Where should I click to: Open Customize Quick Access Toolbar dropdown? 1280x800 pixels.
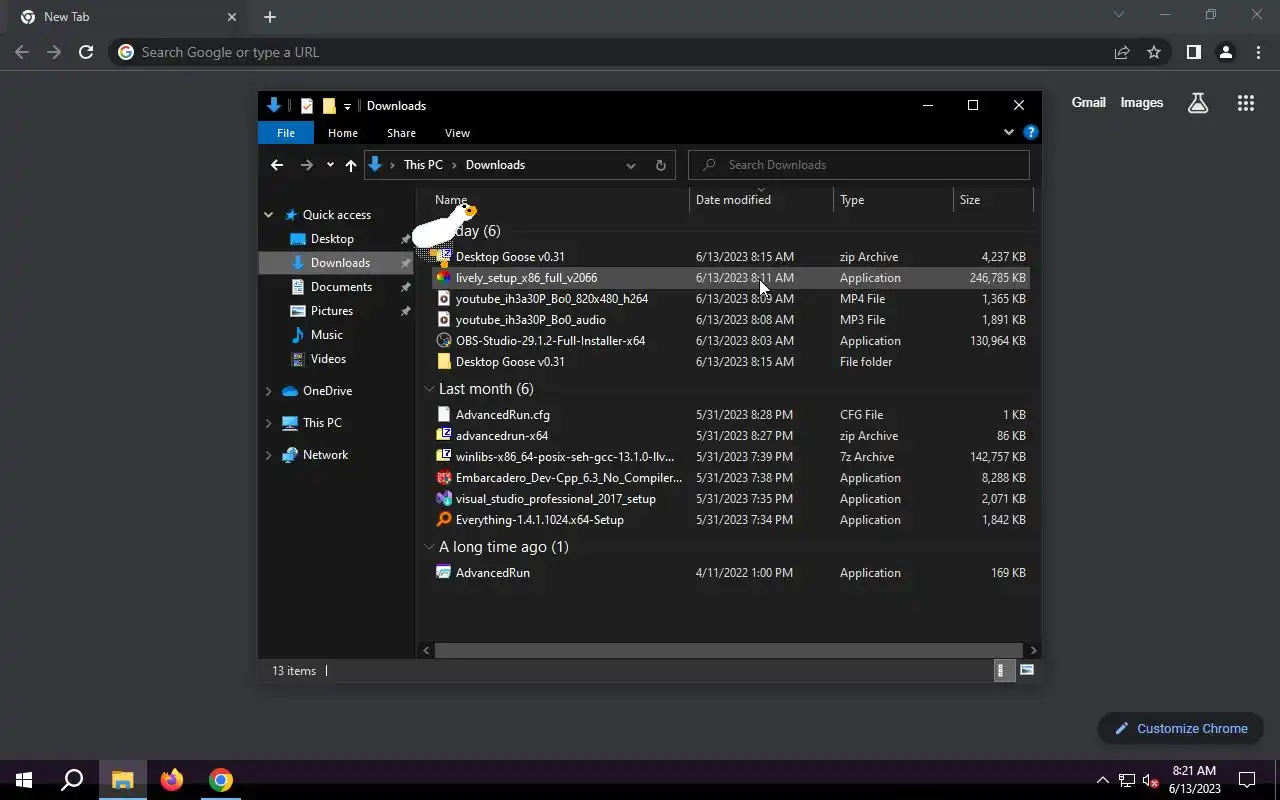347,106
